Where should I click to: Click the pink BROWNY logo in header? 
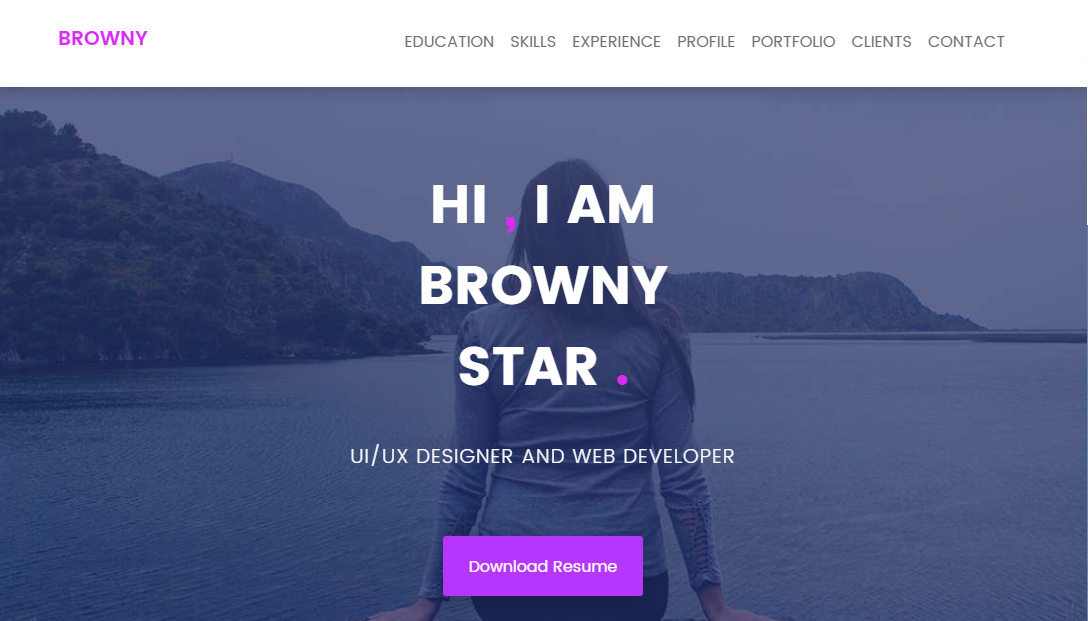(103, 38)
